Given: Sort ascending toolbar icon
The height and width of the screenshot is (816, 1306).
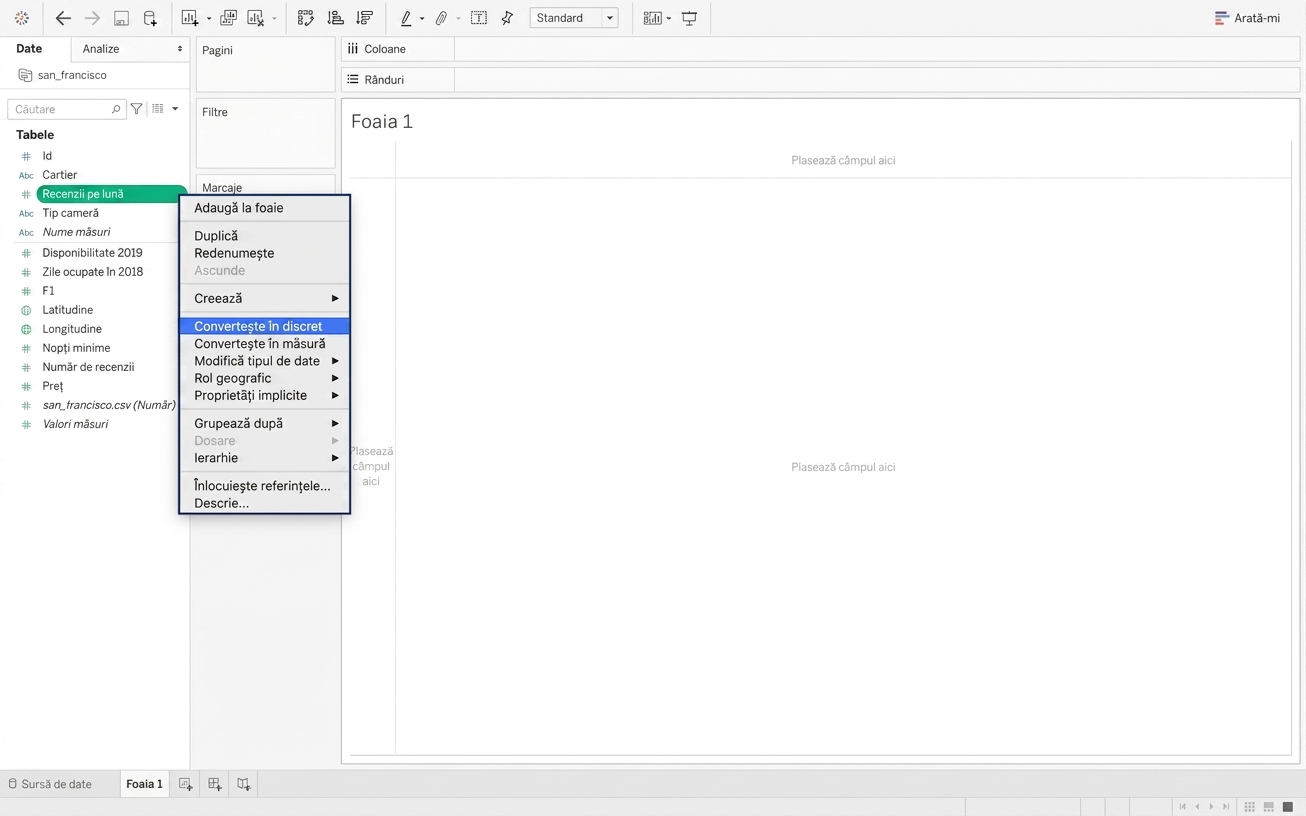Looking at the screenshot, I should click(336, 18).
